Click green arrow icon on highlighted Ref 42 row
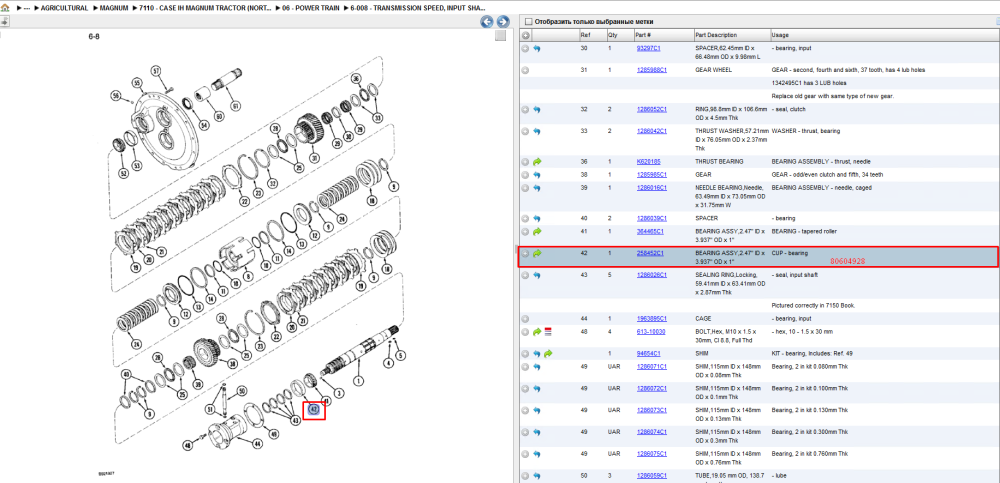1000x483 pixels. [537, 253]
